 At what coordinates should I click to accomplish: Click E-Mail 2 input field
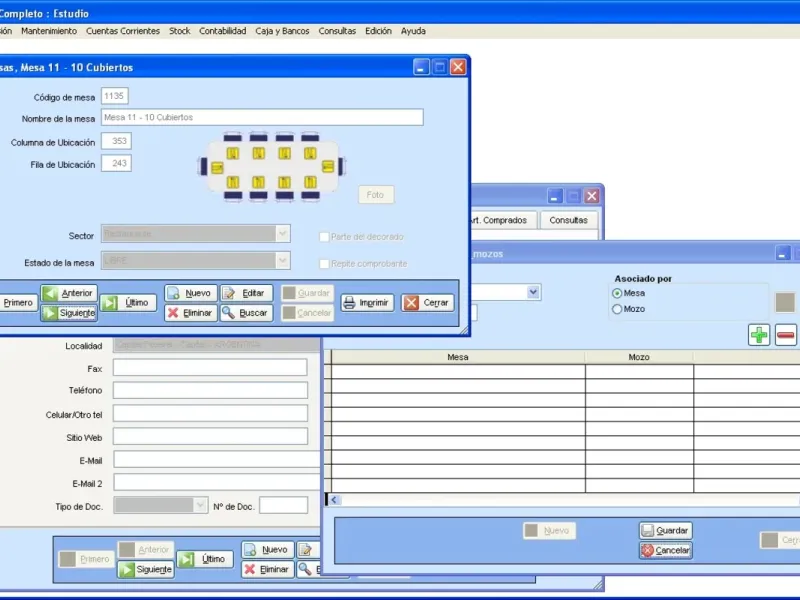tap(217, 482)
